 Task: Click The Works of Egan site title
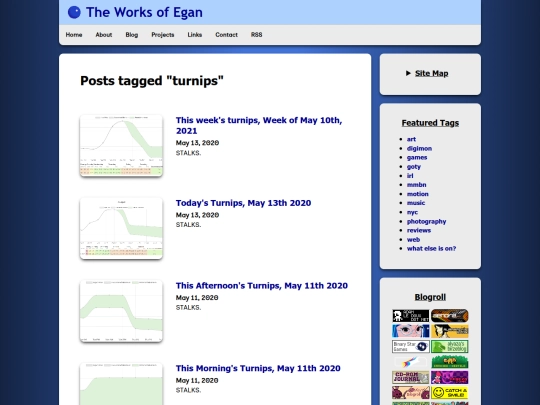pos(144,12)
